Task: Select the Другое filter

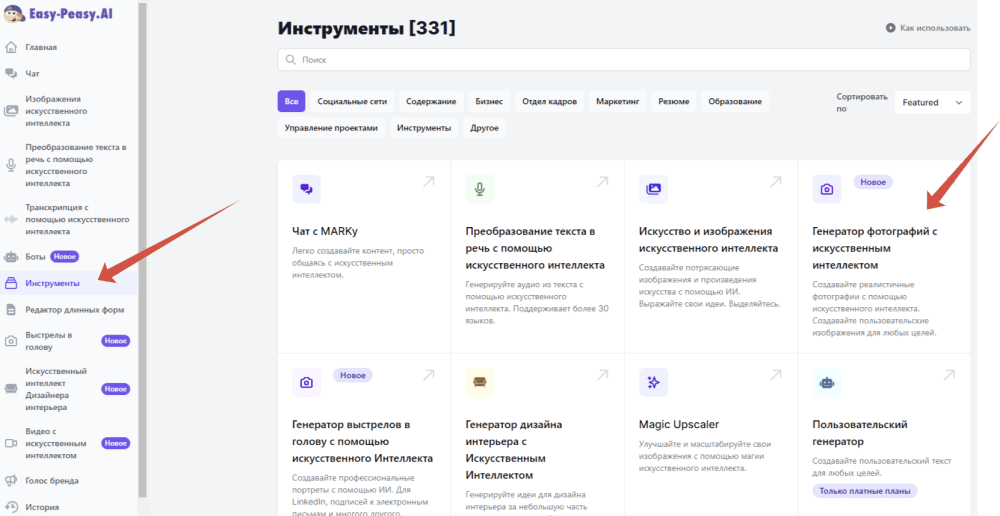Action: point(484,128)
